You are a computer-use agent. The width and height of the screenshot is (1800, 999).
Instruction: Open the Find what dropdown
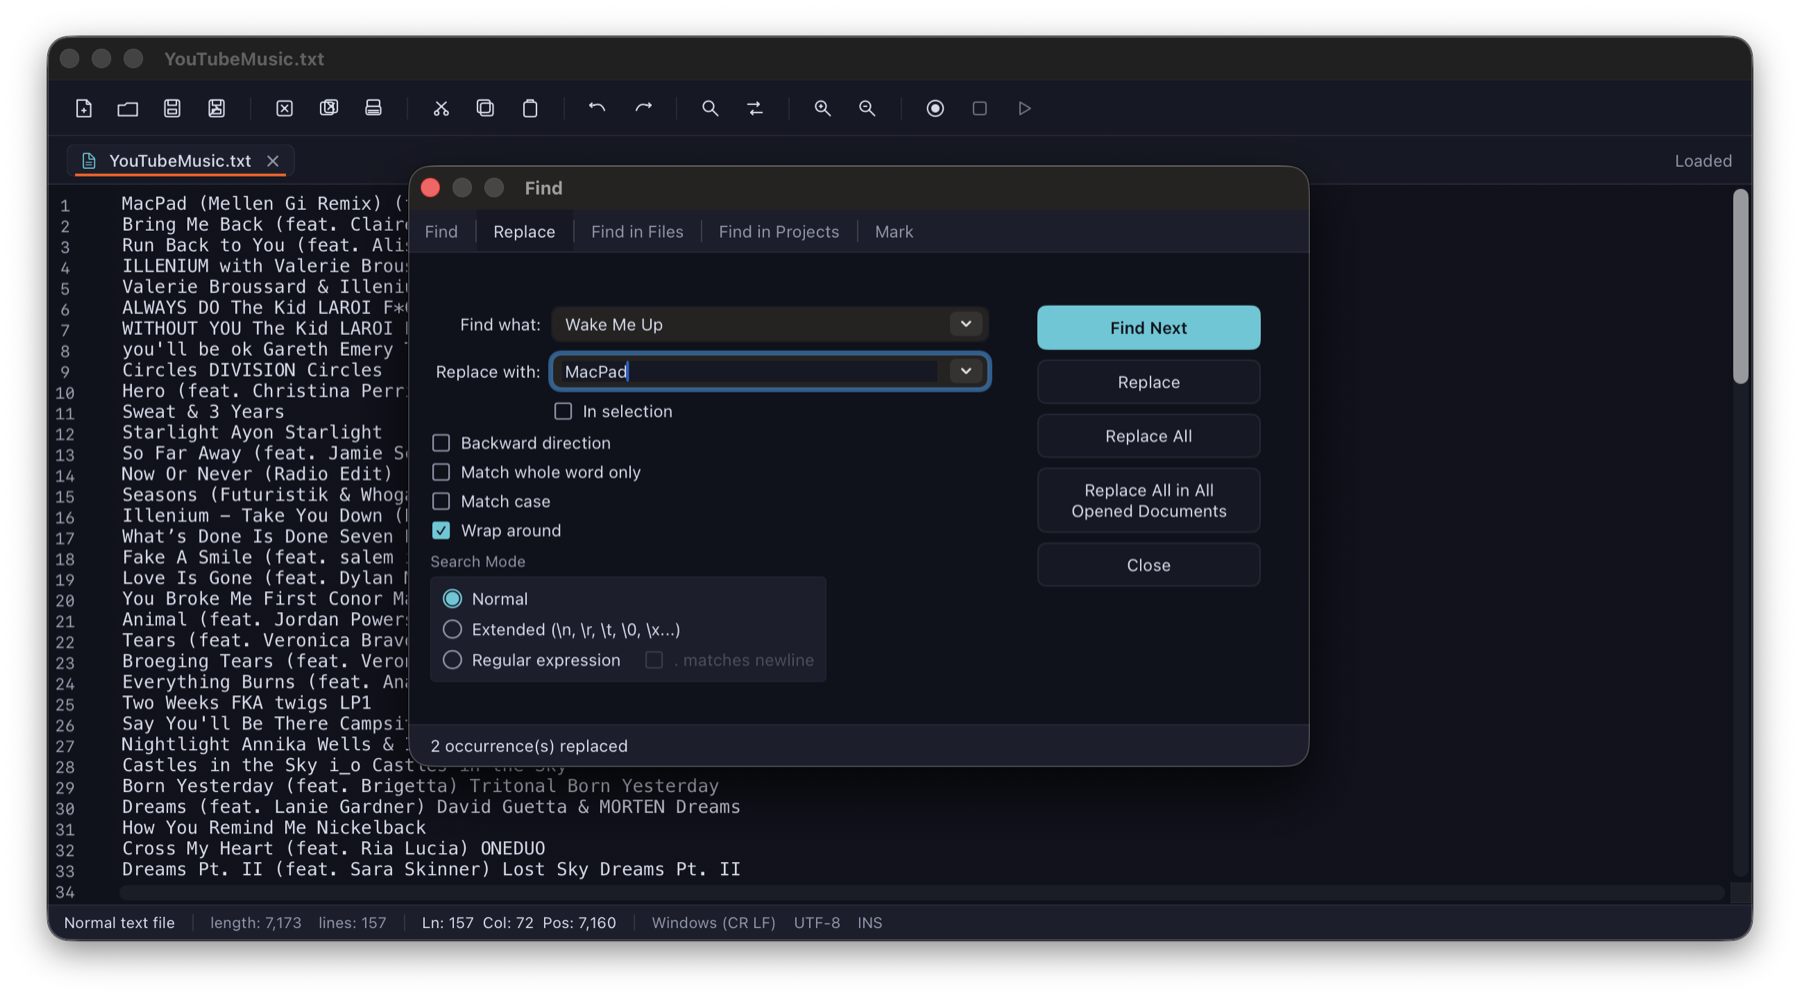pyautogui.click(x=965, y=324)
